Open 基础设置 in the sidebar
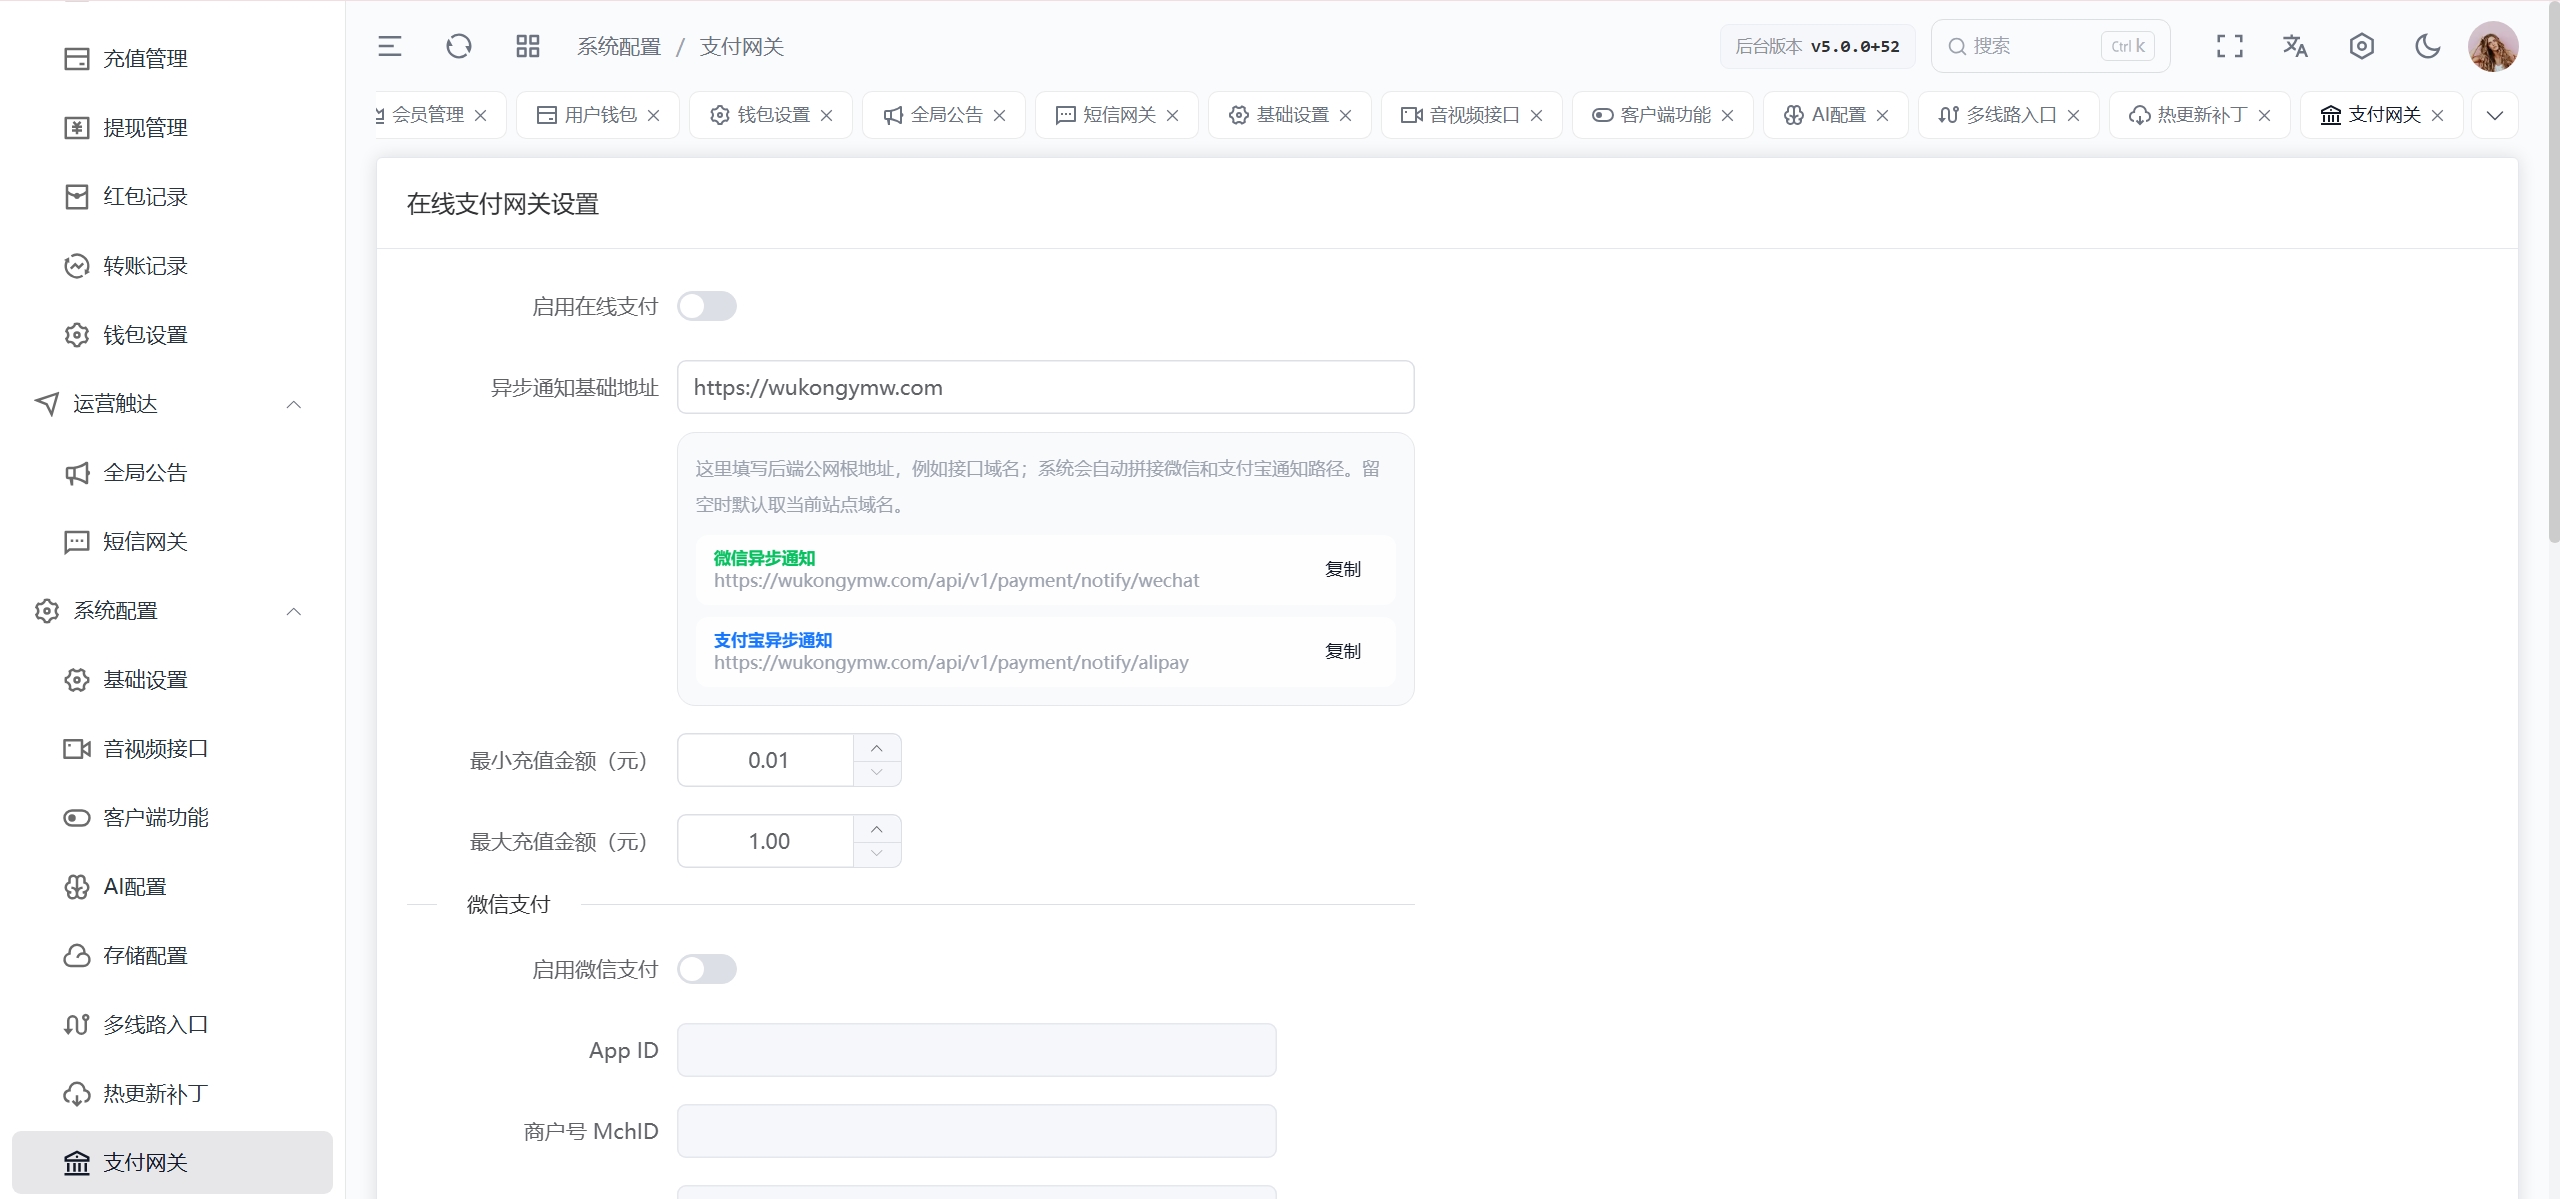2560x1199 pixels. [x=172, y=680]
